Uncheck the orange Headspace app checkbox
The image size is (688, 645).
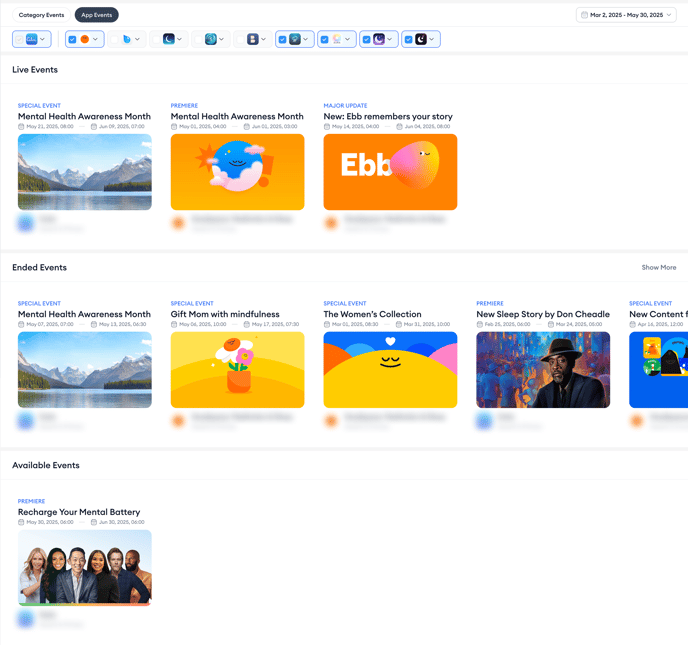click(x=72, y=39)
